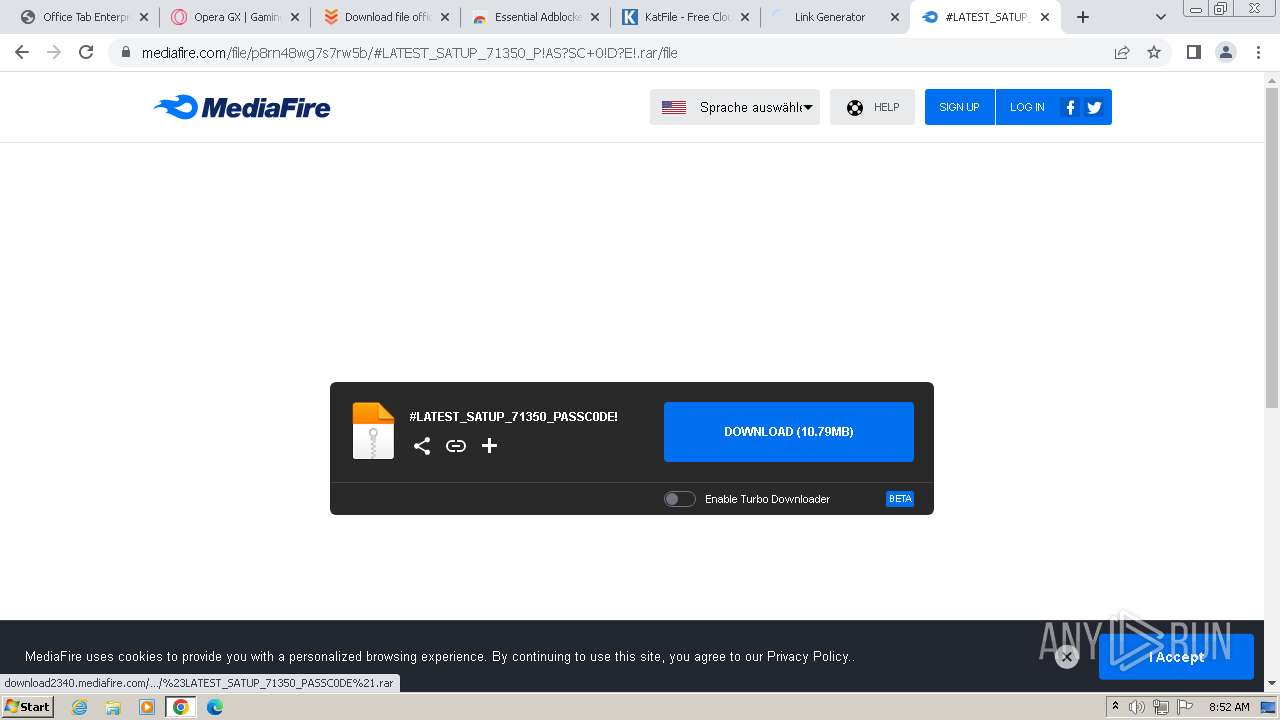The width and height of the screenshot is (1280, 720).
Task: Close the KatFile tab
Action: (744, 17)
